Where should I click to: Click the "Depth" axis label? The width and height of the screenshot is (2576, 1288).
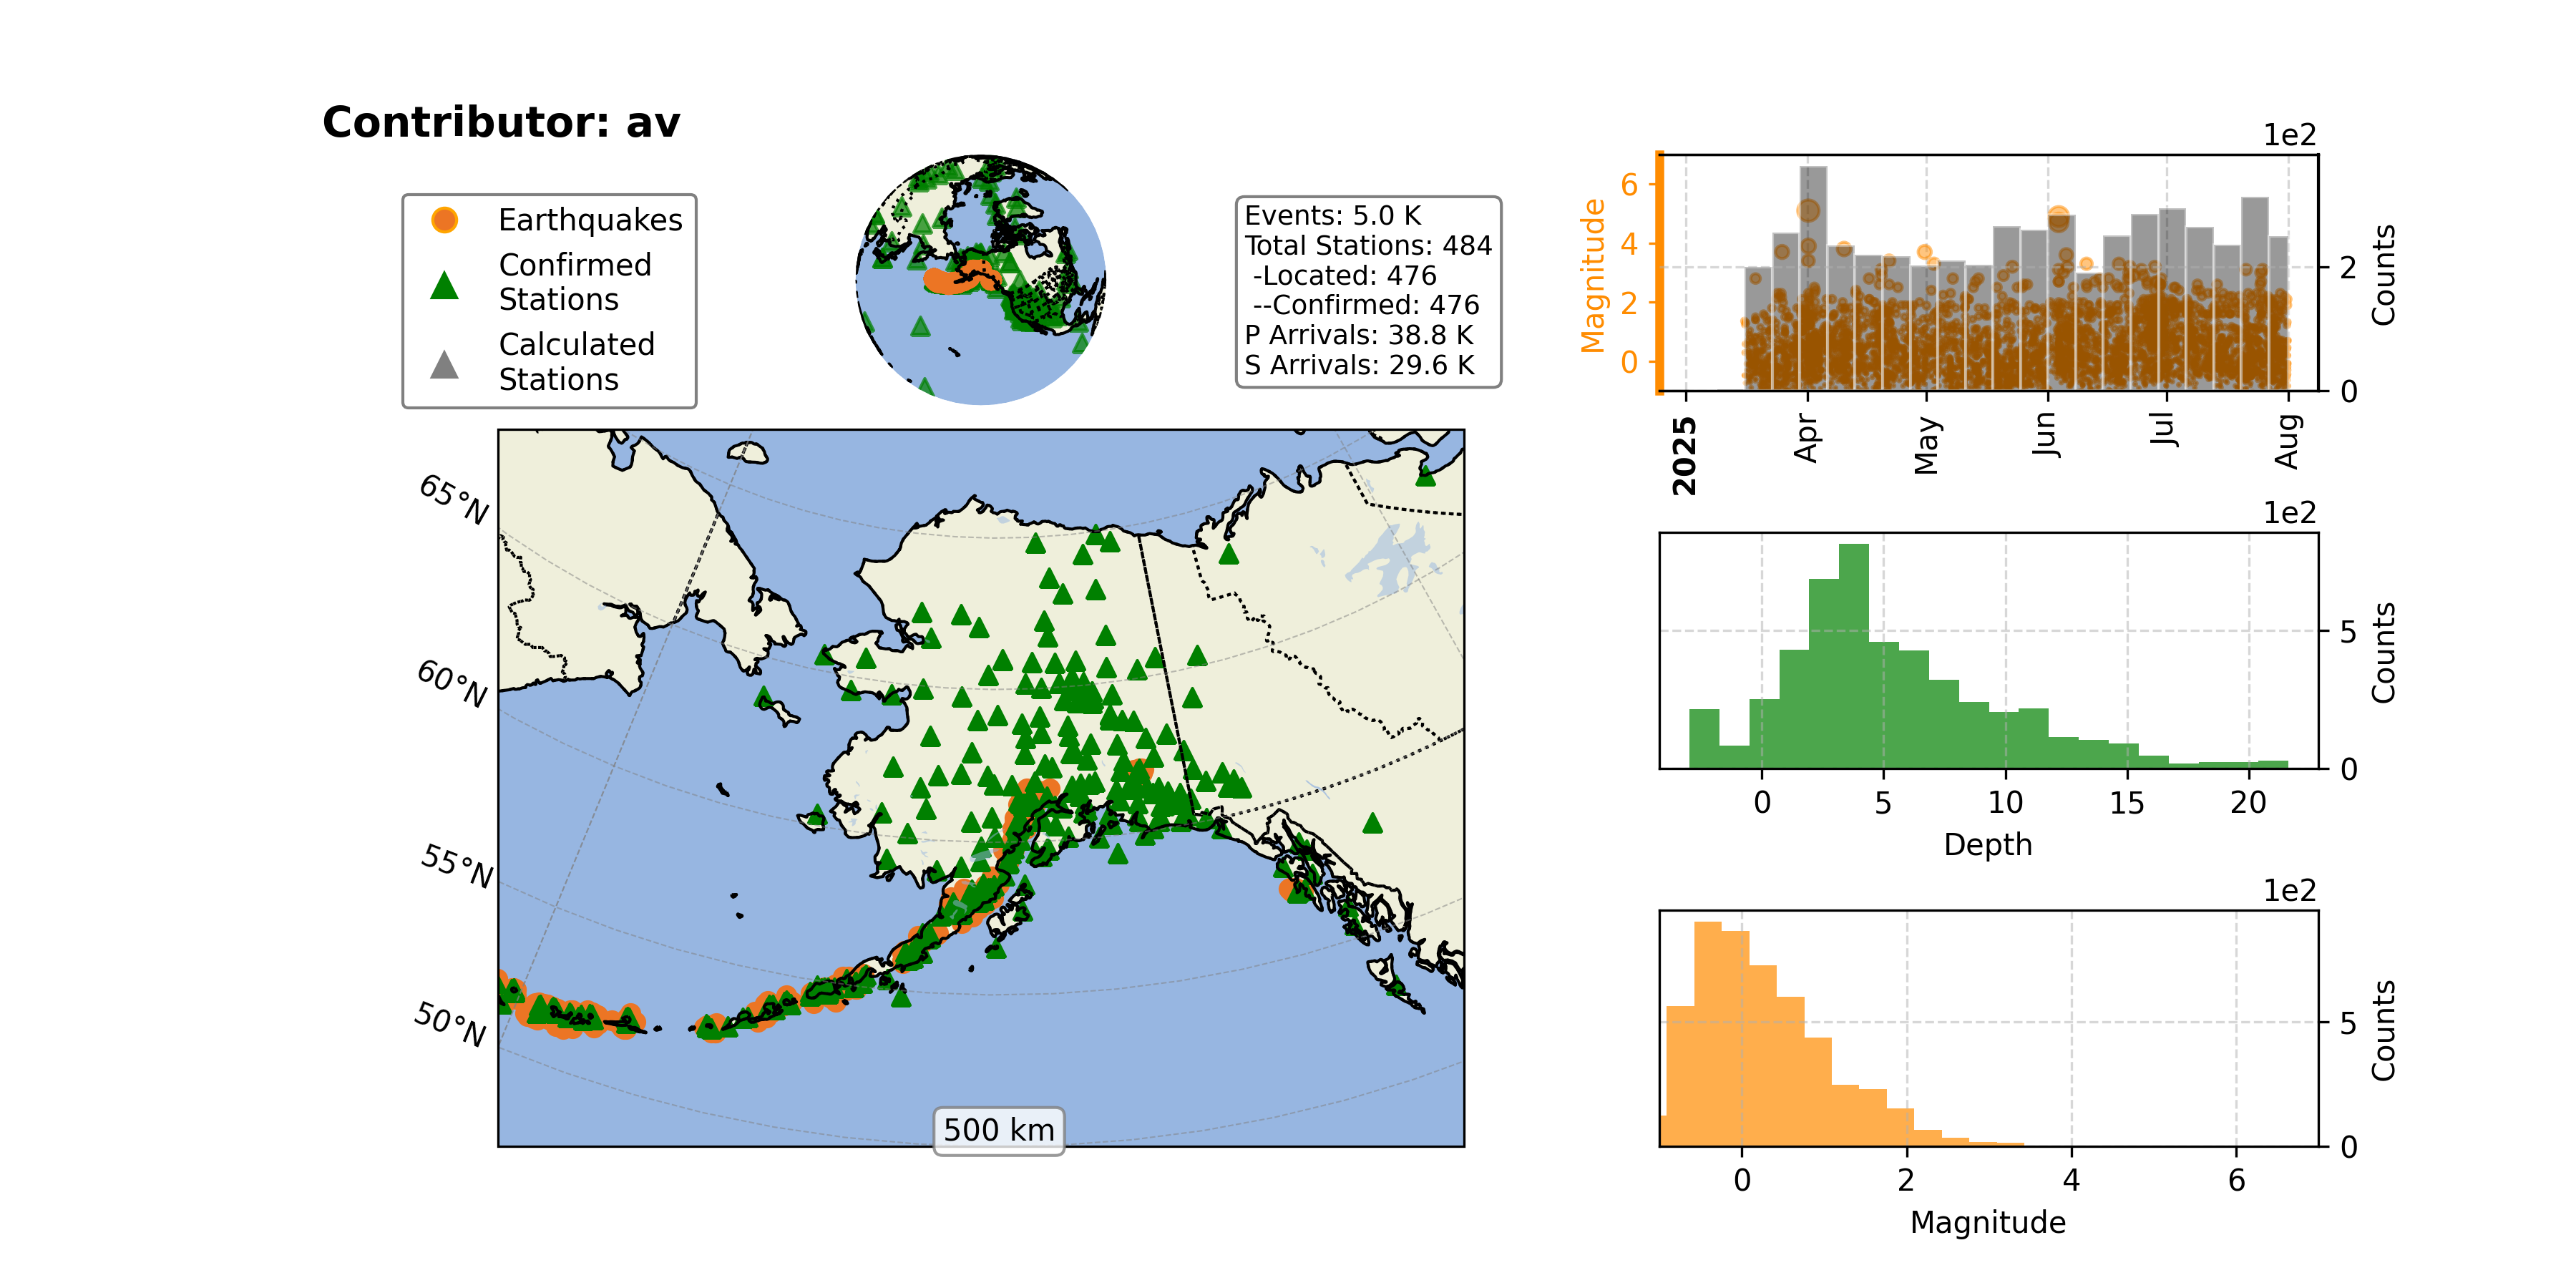coord(1988,845)
